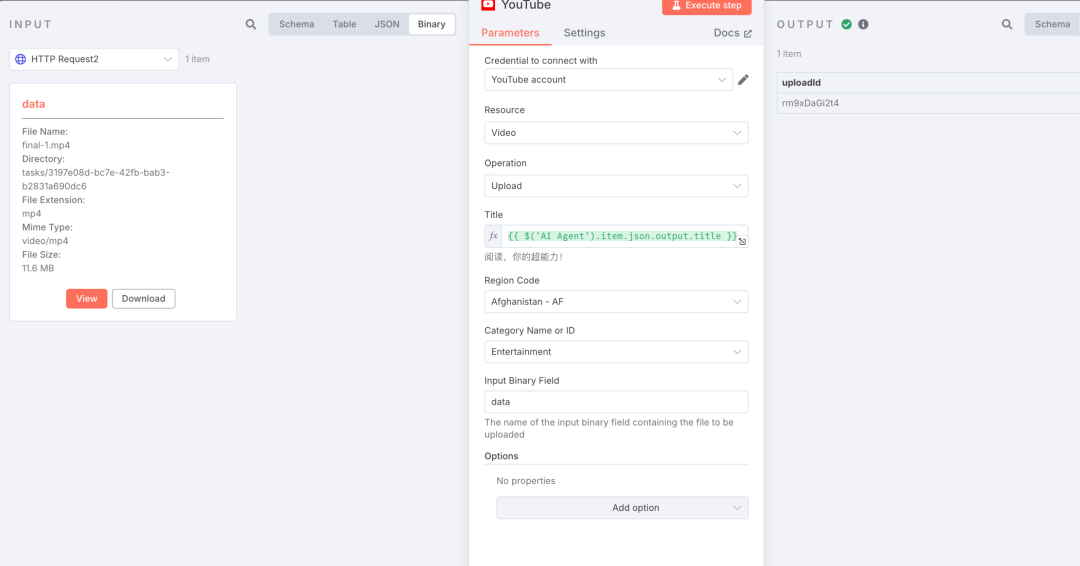1080x566 pixels.
Task: Click the OUTPUT panel search icon
Action: (1007, 24)
